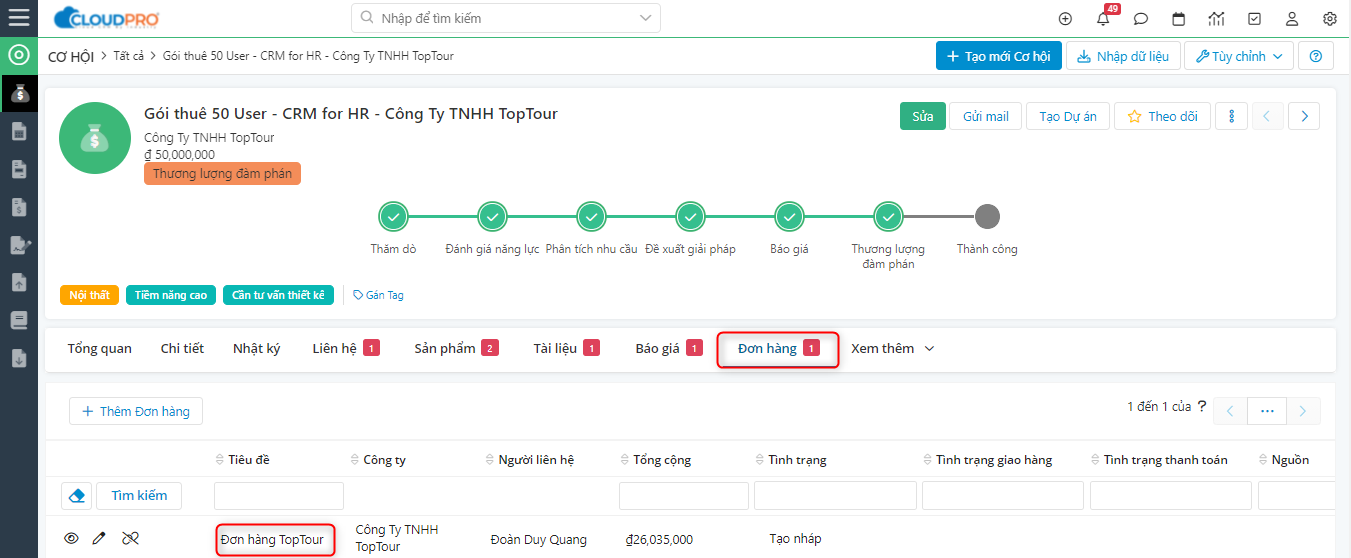Click the Gửi mail button
The height and width of the screenshot is (558, 1351).
coord(985,116)
